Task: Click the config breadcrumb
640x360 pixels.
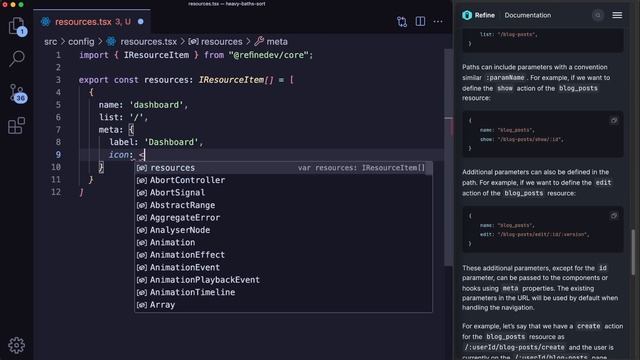Action: click(x=81, y=42)
